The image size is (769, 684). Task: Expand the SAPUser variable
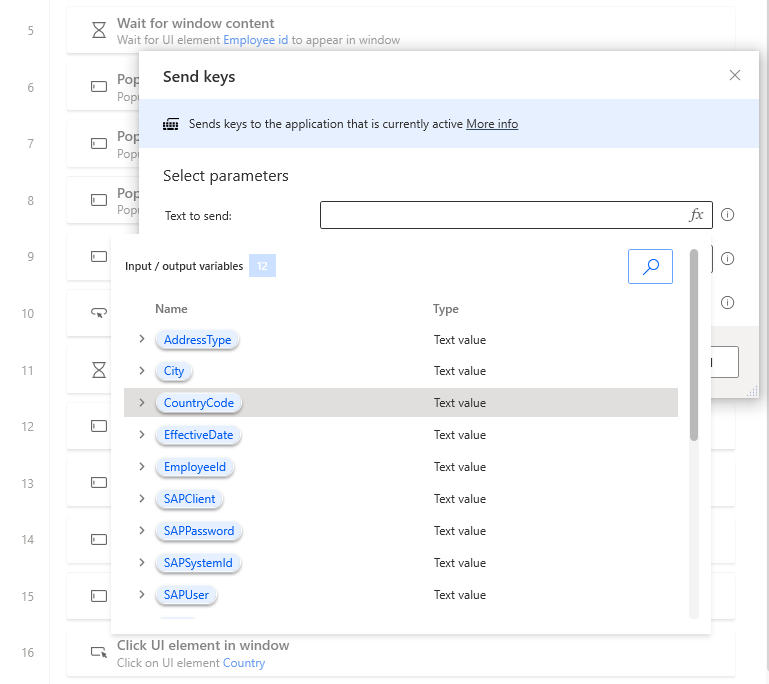click(142, 594)
